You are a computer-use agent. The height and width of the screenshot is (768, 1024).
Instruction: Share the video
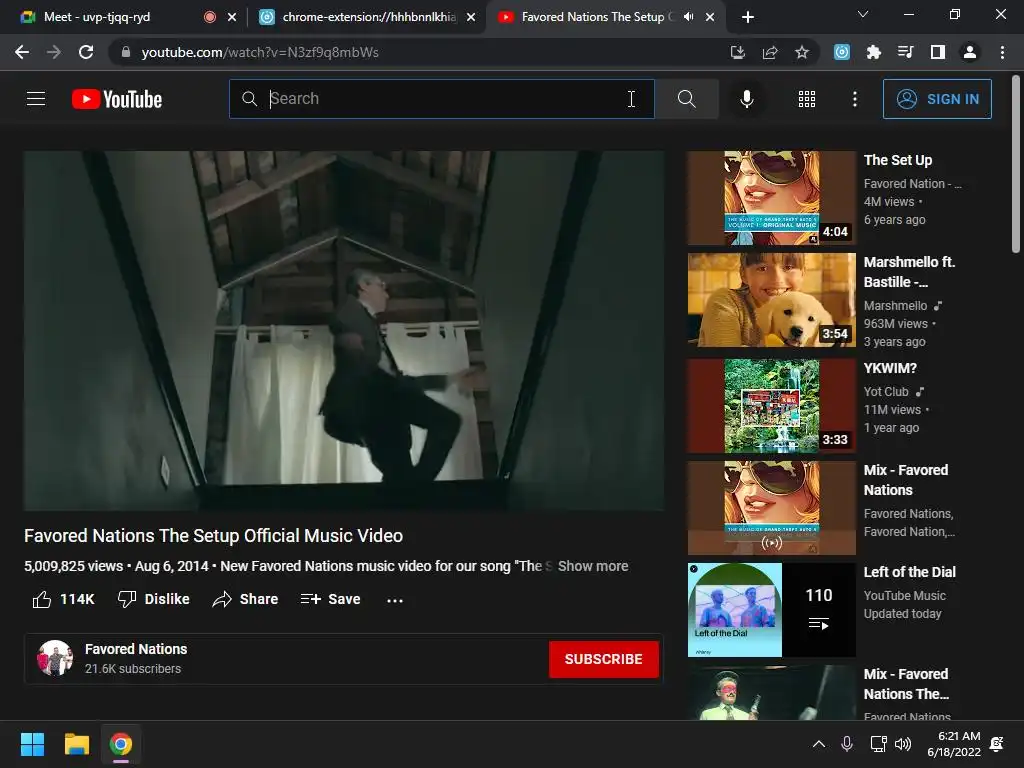click(x=246, y=599)
